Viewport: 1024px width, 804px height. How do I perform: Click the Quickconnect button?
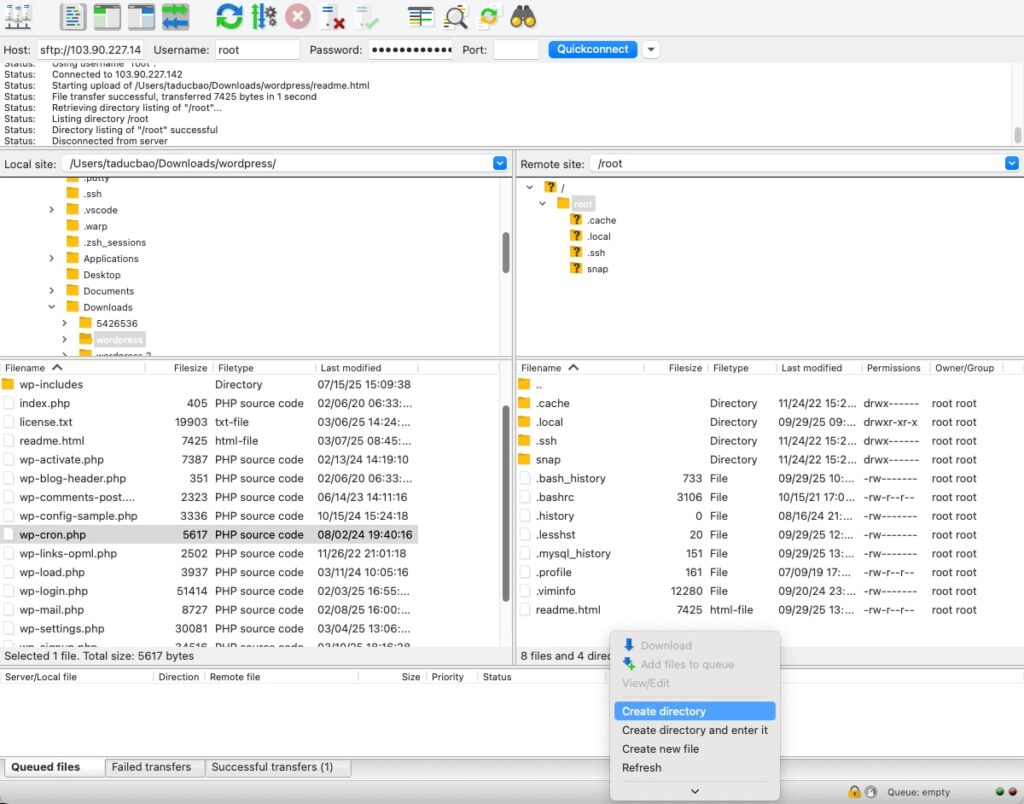(593, 49)
